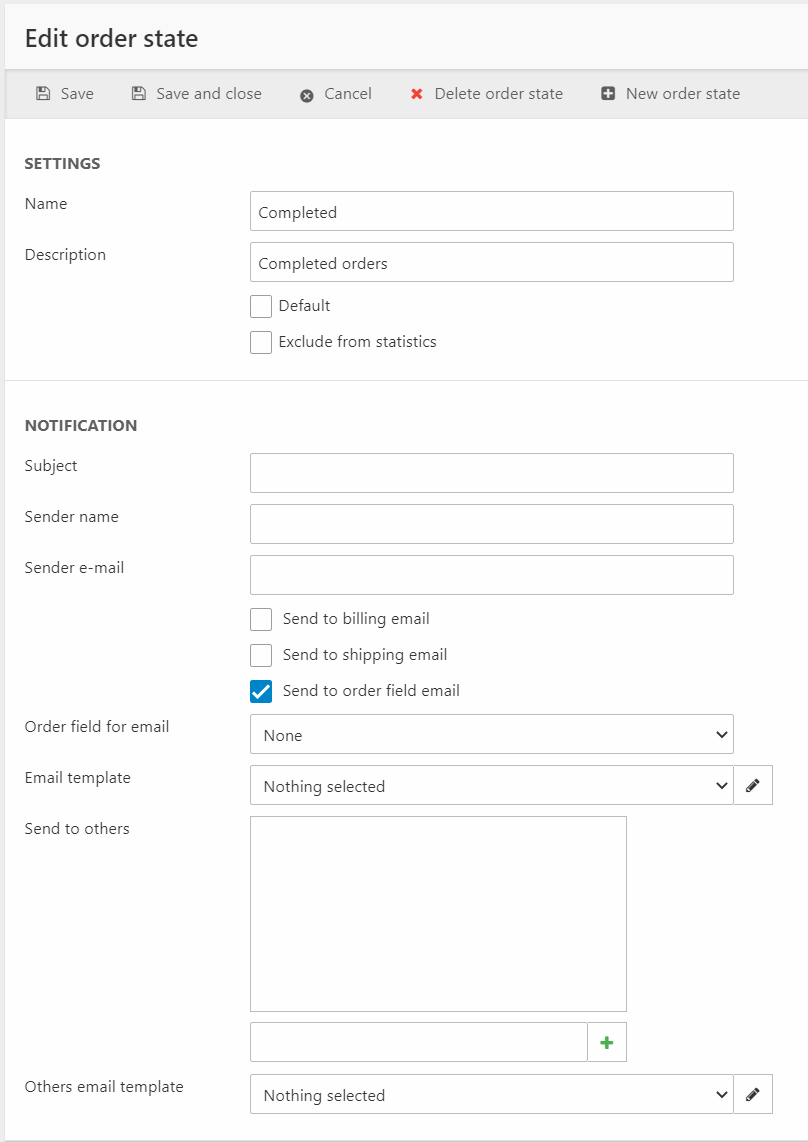Screen dimensions: 808x1142
Task: Edit Email template using pencil icon
Action: 753,786
